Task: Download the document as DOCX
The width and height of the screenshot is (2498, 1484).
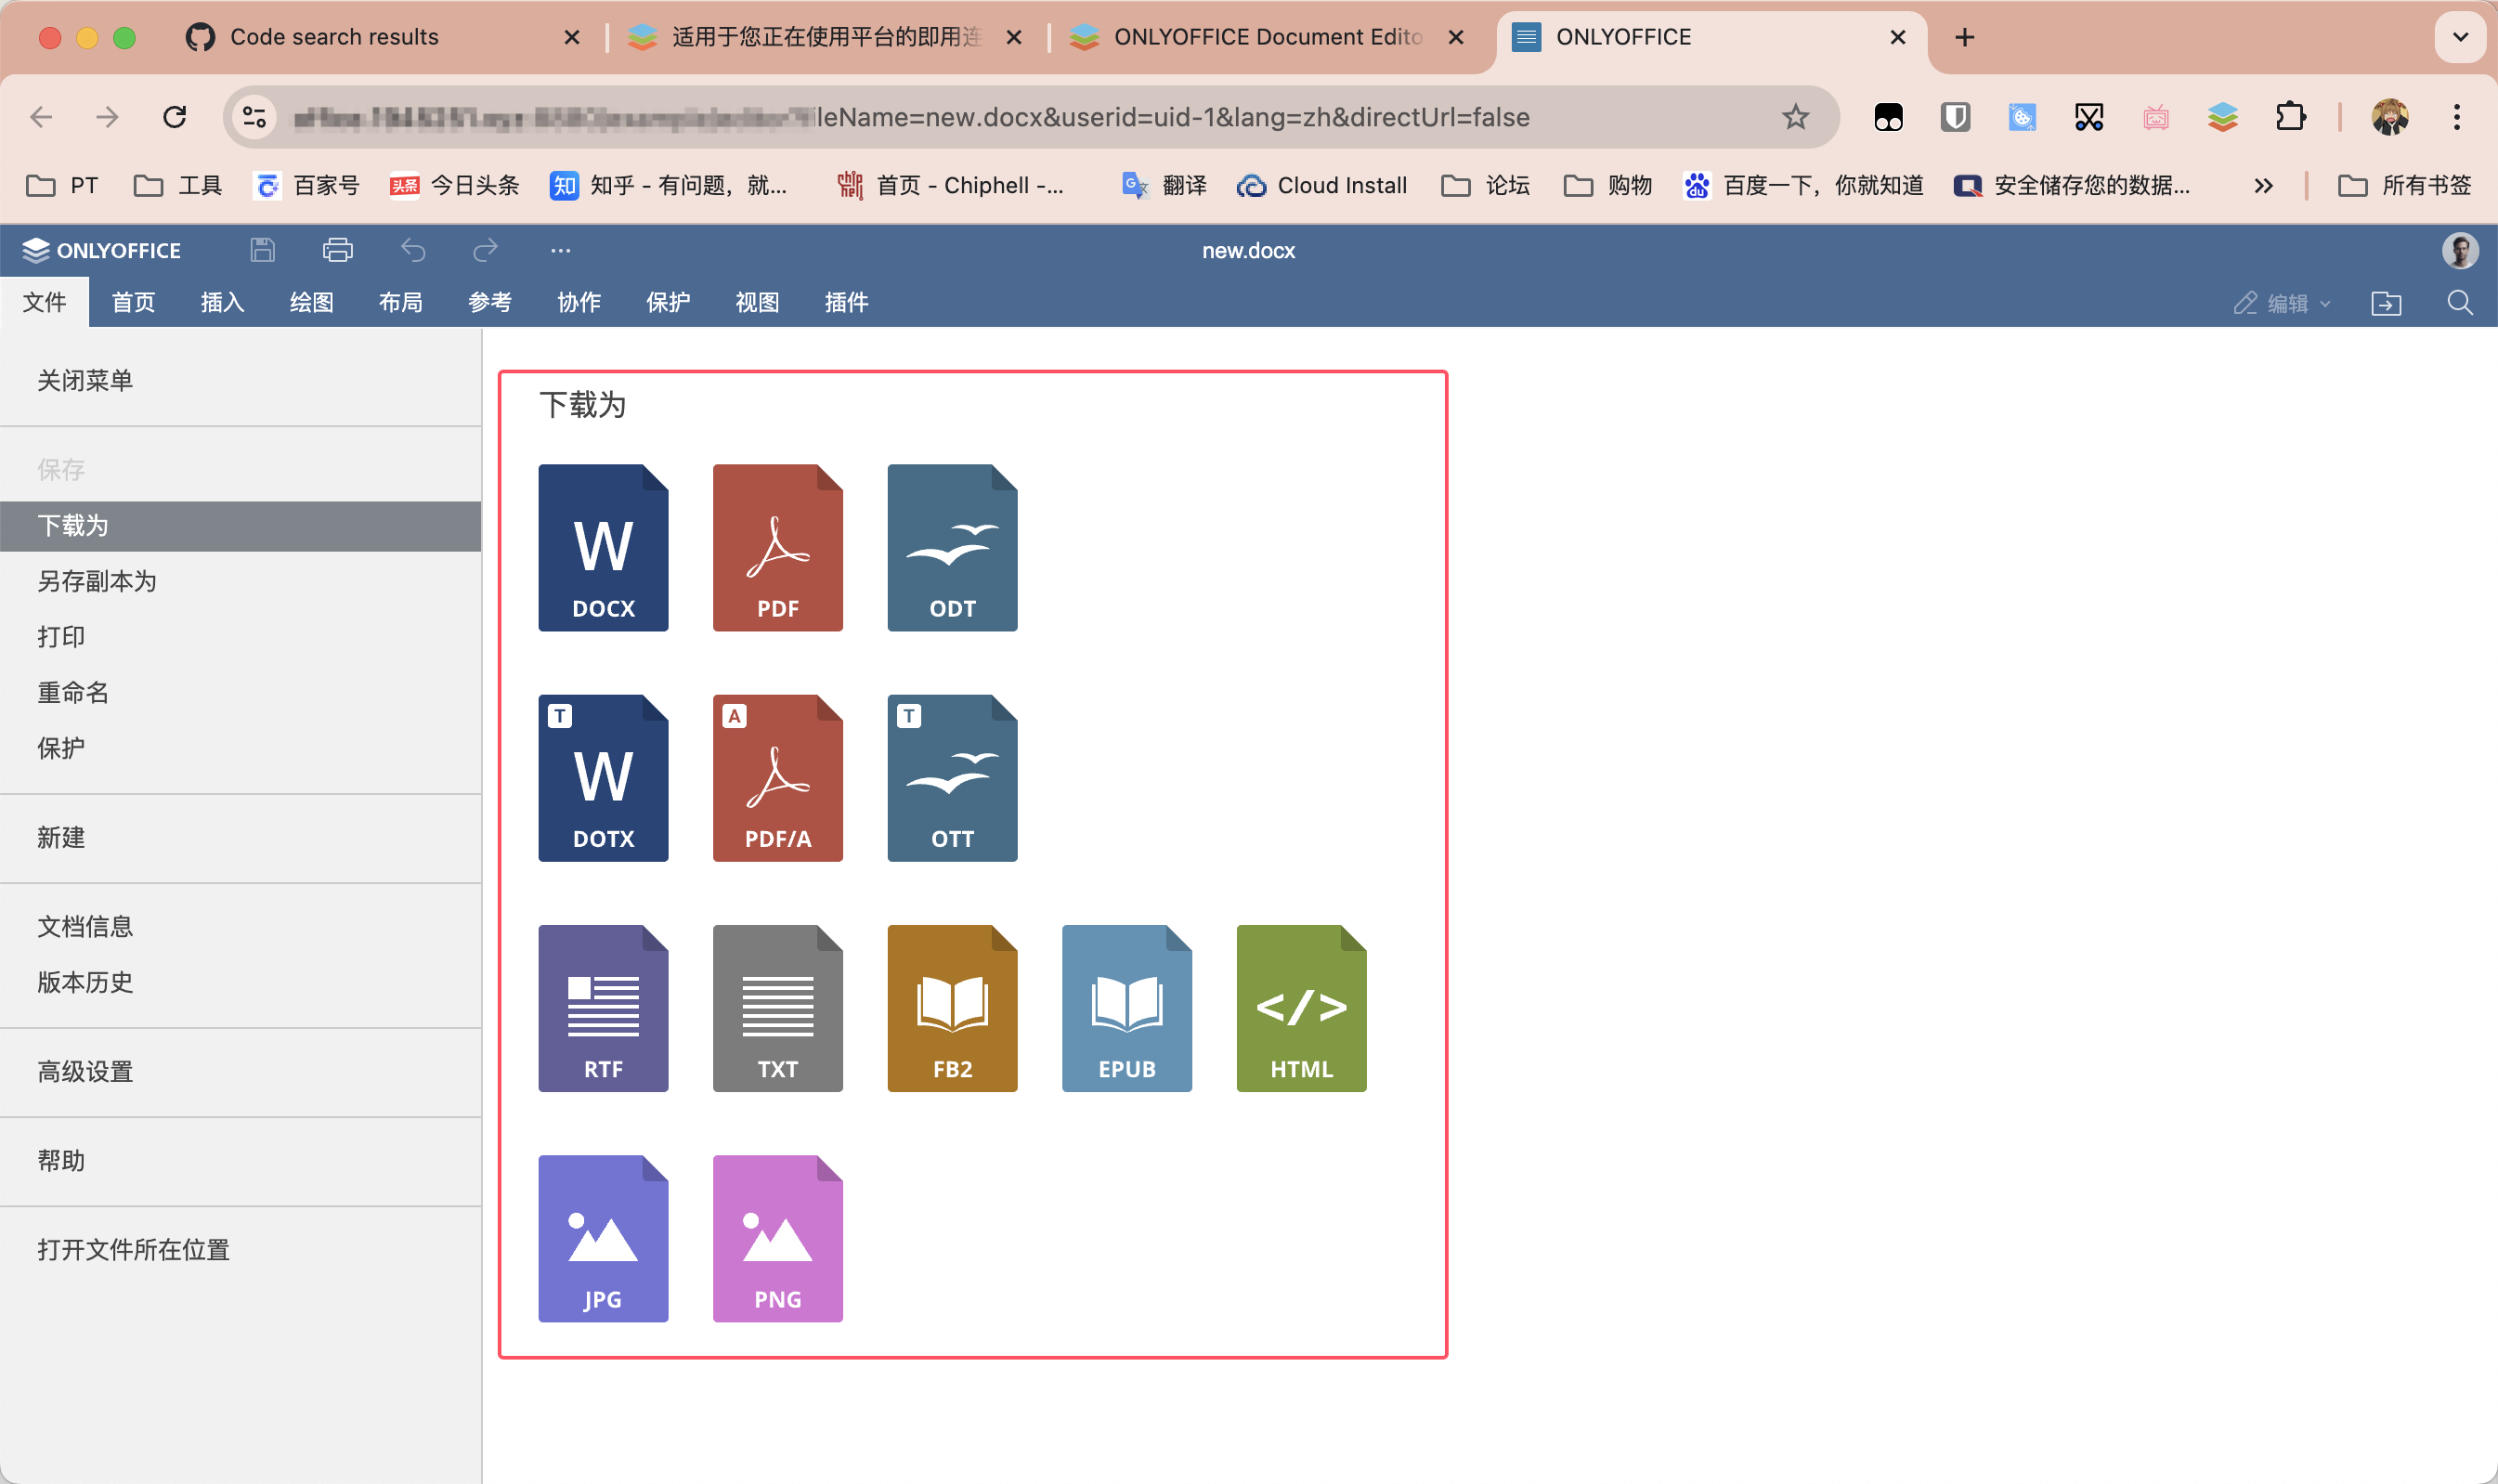Action: (x=603, y=547)
